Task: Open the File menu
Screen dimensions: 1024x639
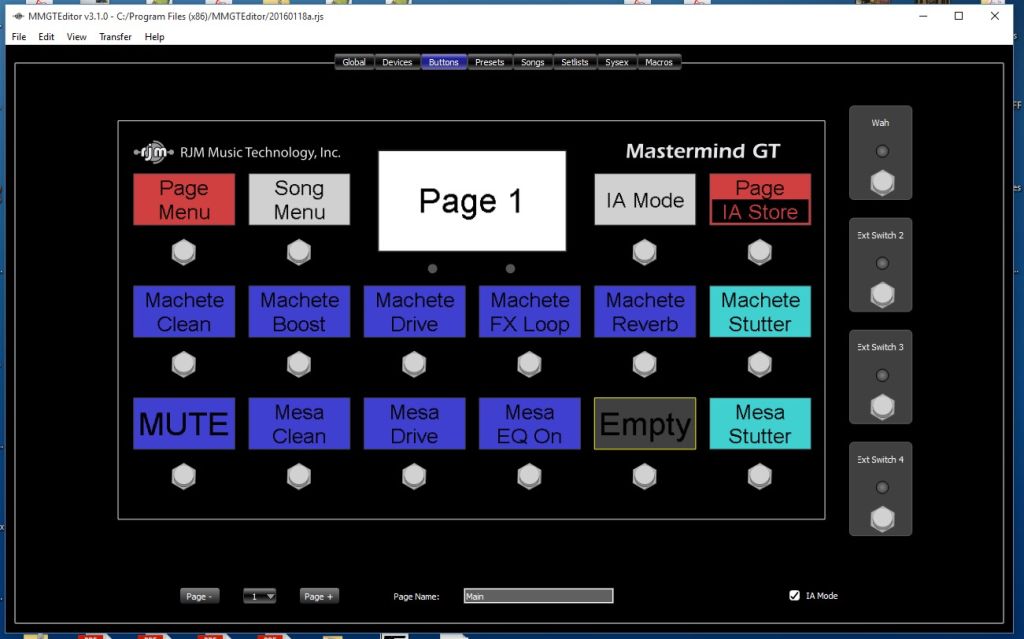Action: click(19, 37)
